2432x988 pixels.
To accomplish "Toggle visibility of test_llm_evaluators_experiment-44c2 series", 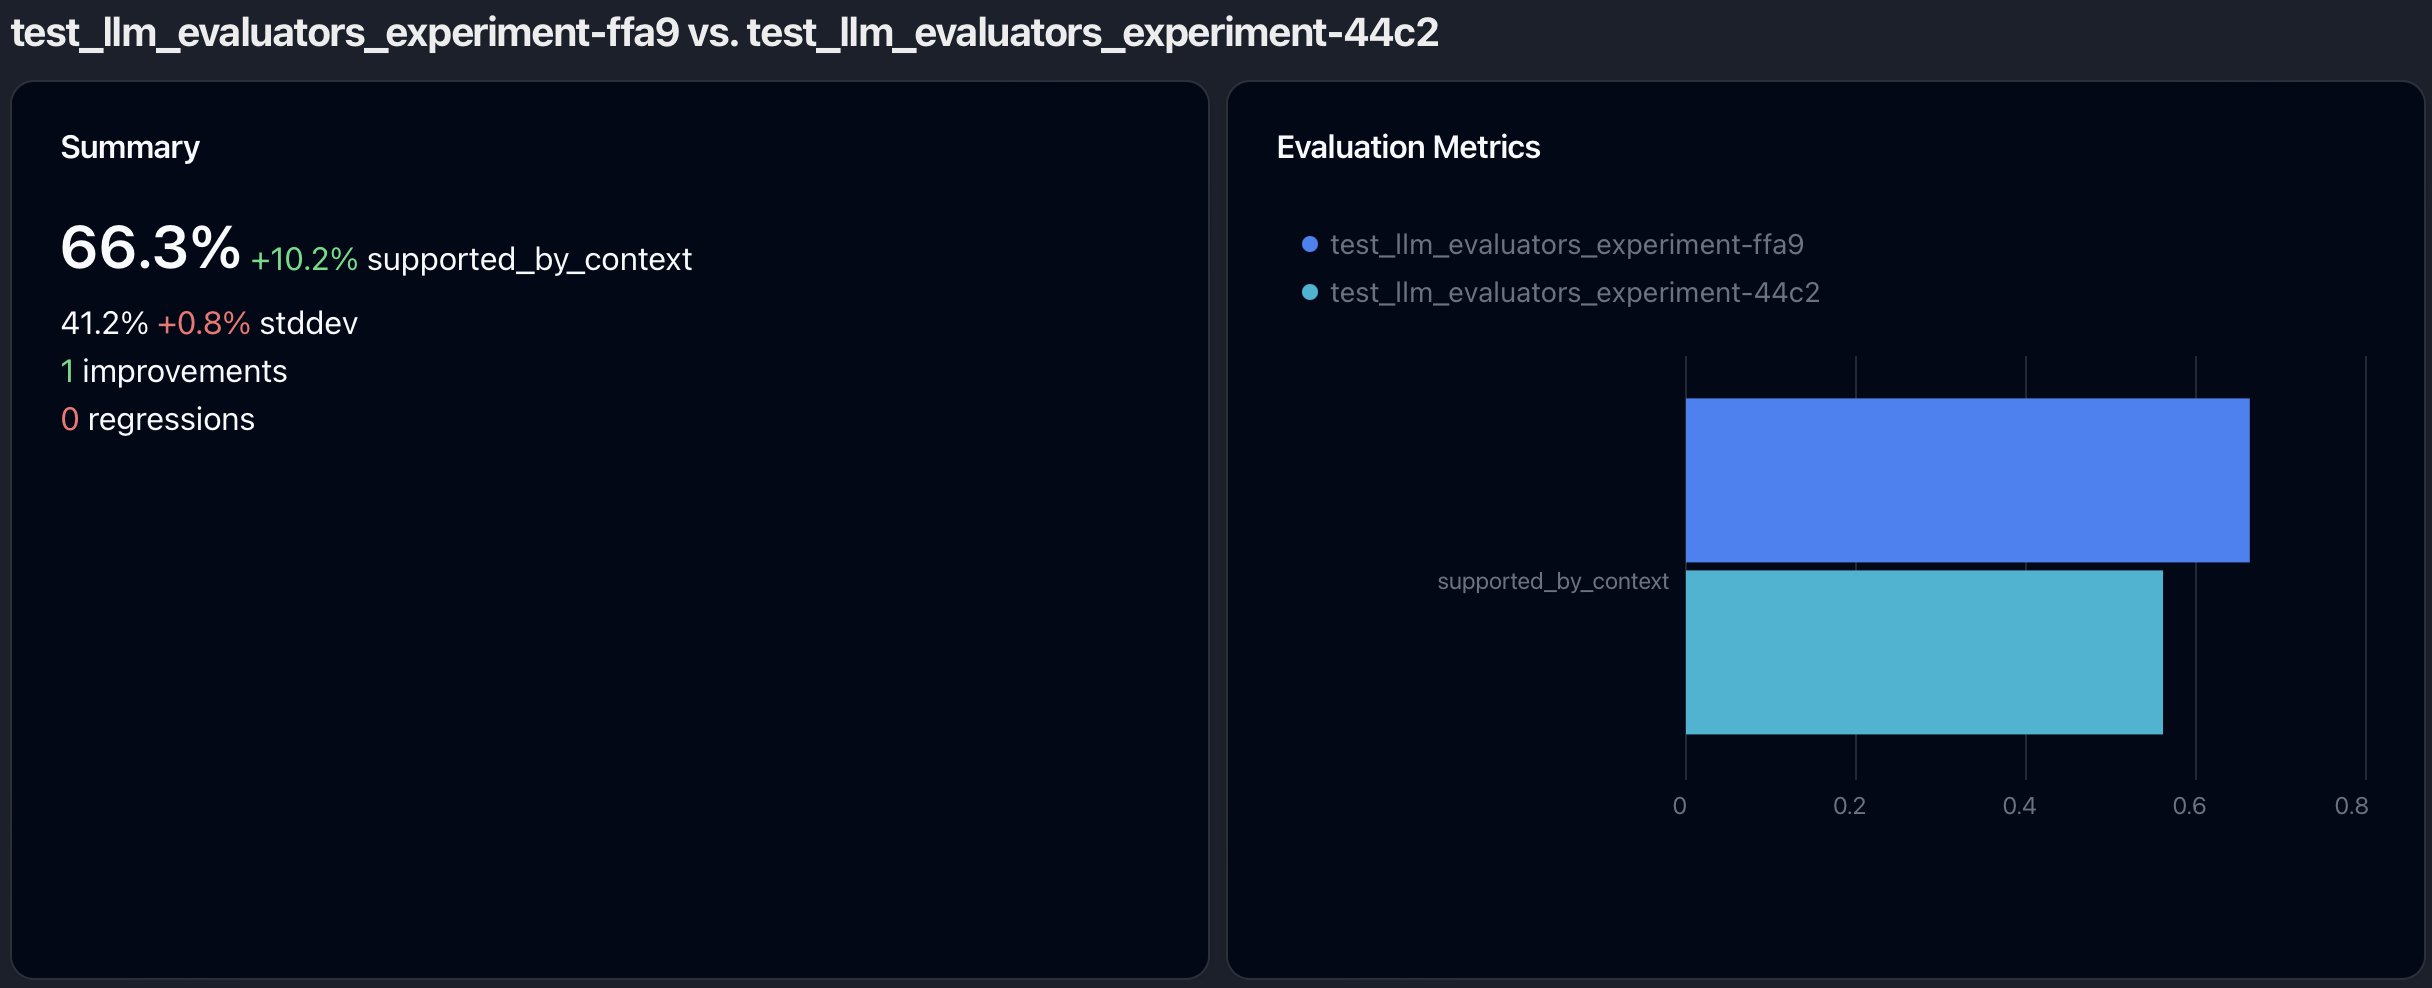I will (x=1573, y=291).
